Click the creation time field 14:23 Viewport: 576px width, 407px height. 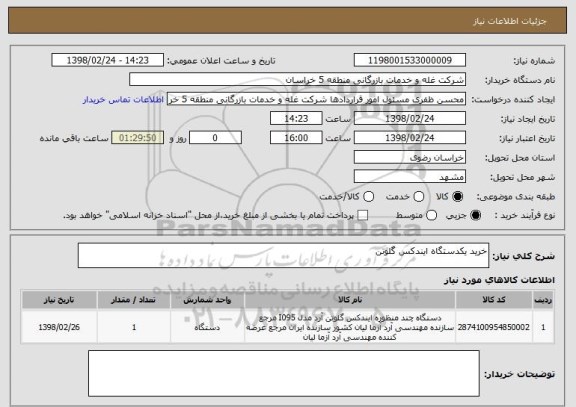[296, 119]
